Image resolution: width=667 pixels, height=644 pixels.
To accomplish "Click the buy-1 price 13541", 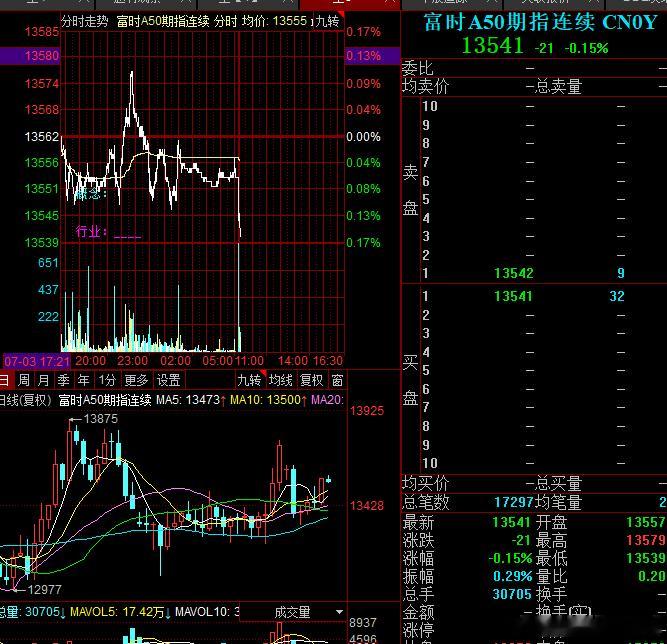I will coord(513,296).
